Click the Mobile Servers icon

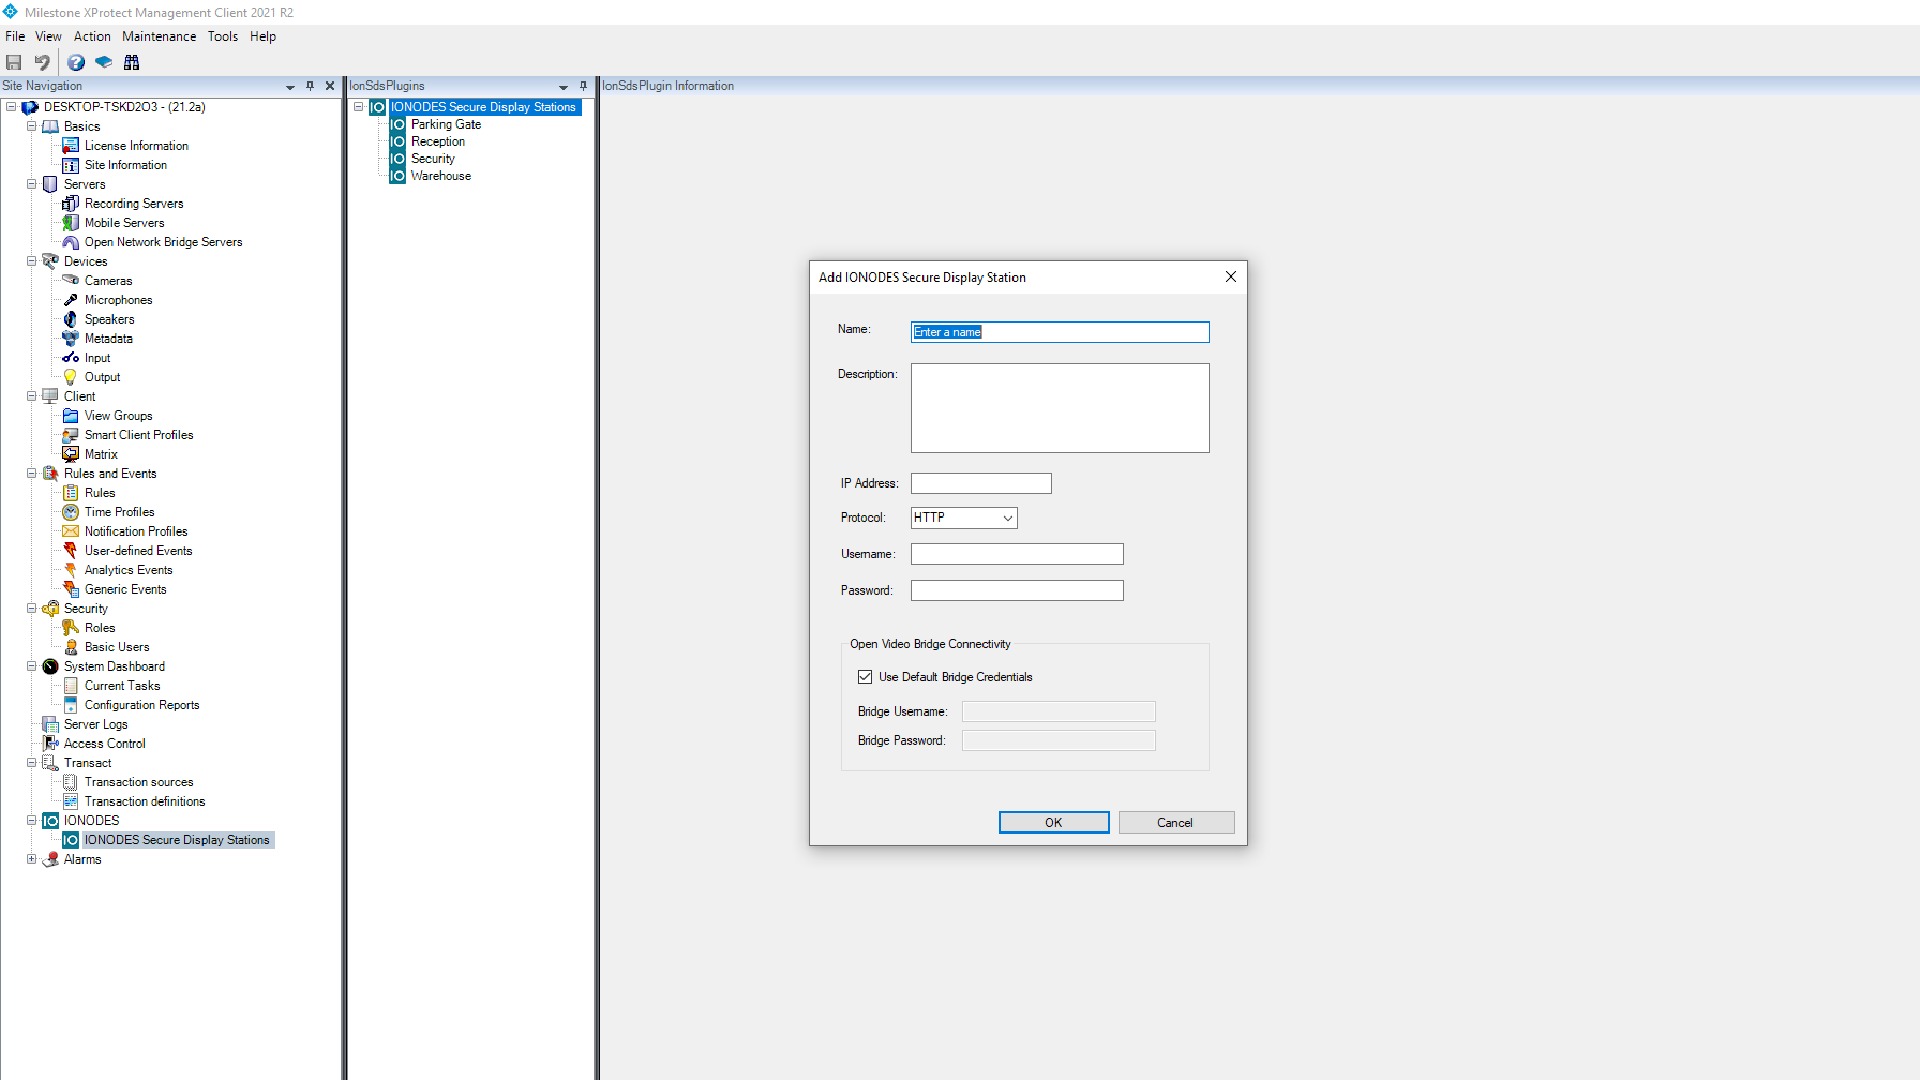[71, 223]
